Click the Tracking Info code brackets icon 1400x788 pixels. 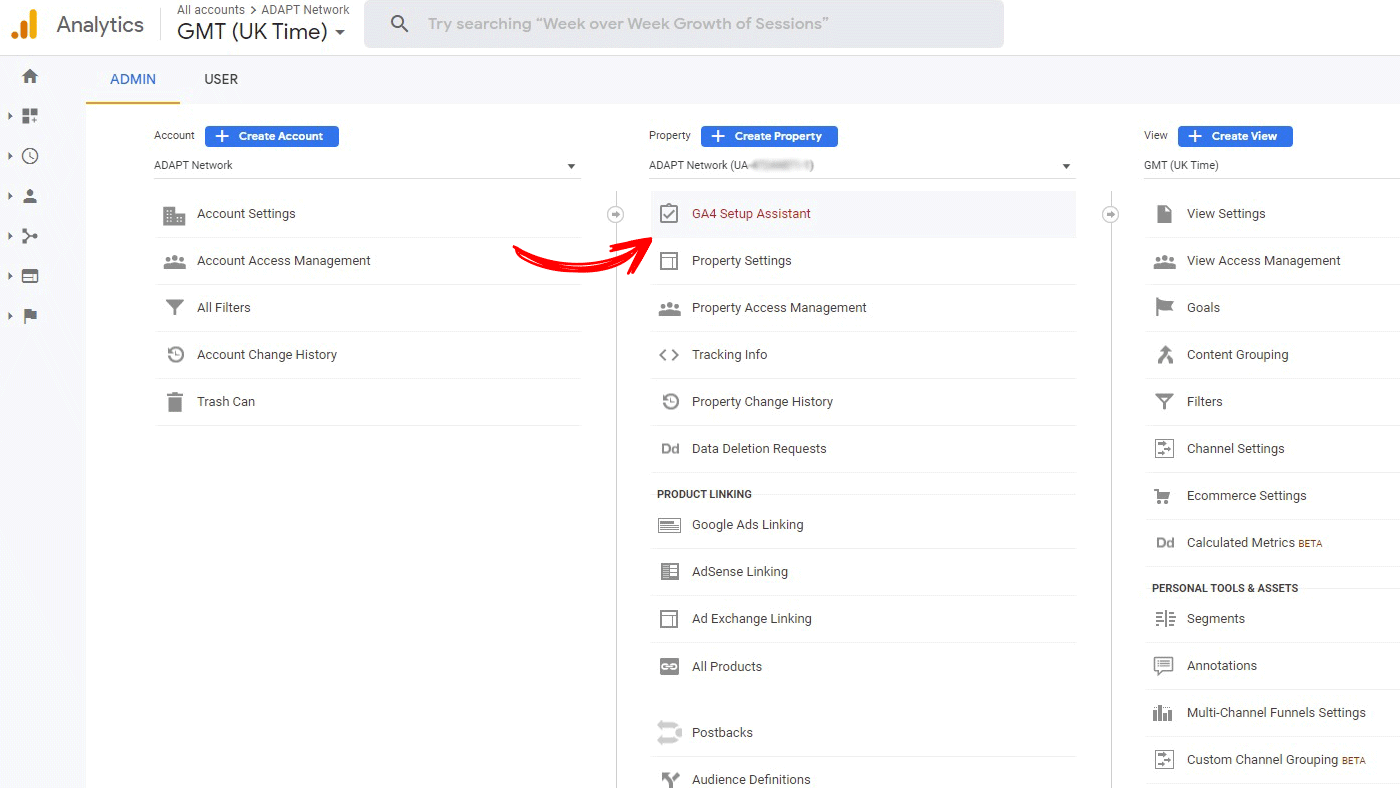[669, 355]
